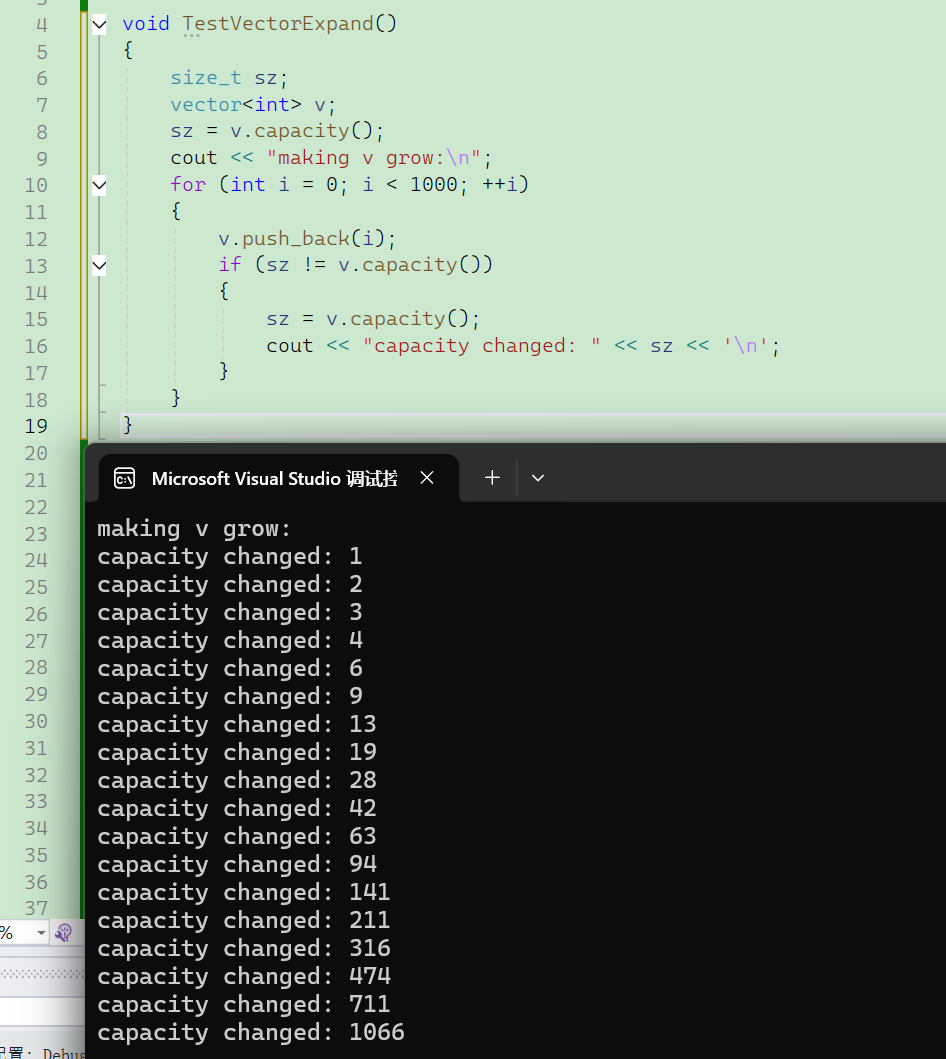Click line number 10 in the gutter
The height and width of the screenshot is (1059, 946).
point(36,185)
